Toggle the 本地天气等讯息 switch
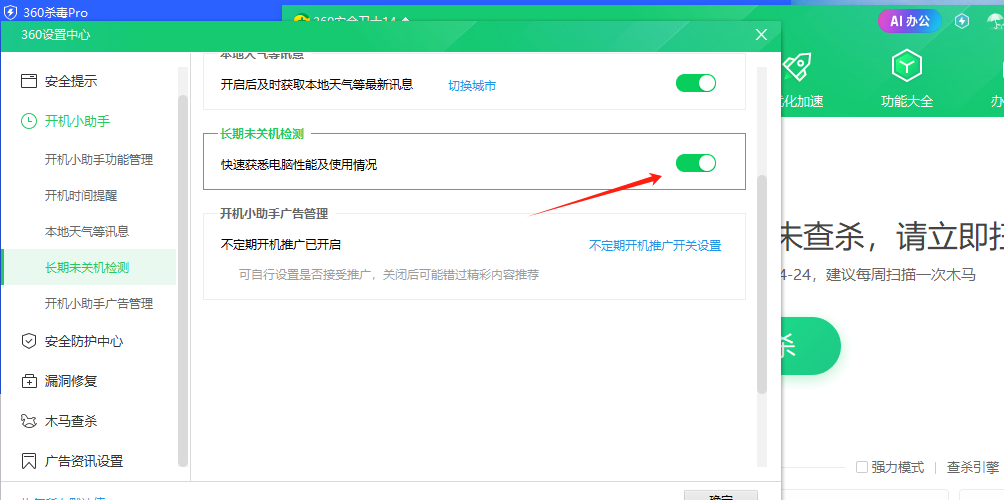This screenshot has width=1004, height=500. 696,83
